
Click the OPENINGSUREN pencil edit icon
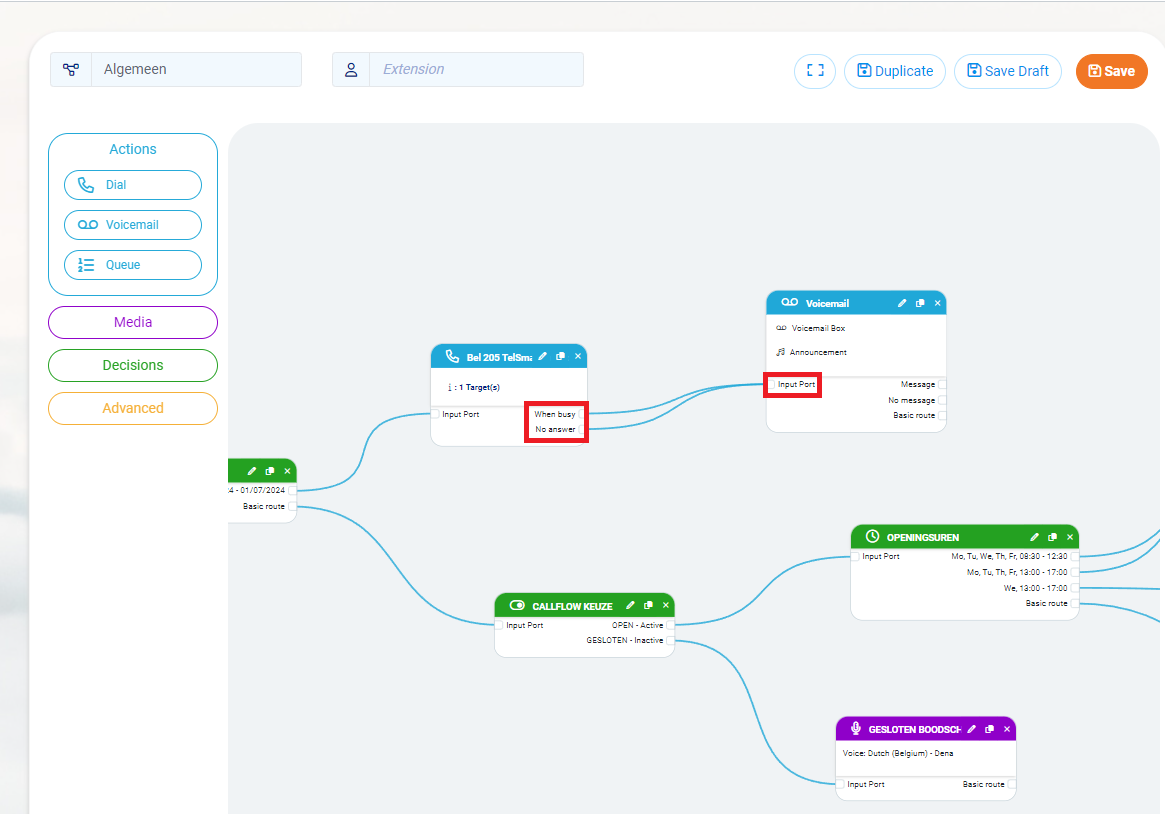pos(1035,537)
